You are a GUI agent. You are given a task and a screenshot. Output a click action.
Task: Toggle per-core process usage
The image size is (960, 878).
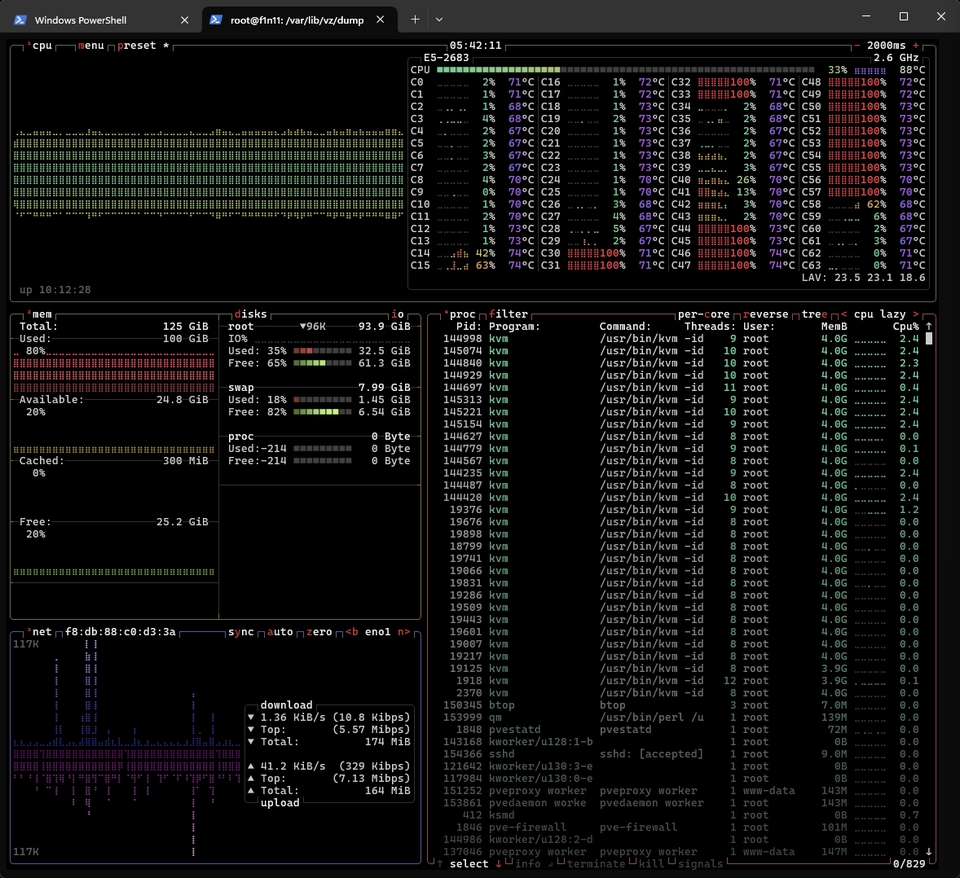(703, 315)
